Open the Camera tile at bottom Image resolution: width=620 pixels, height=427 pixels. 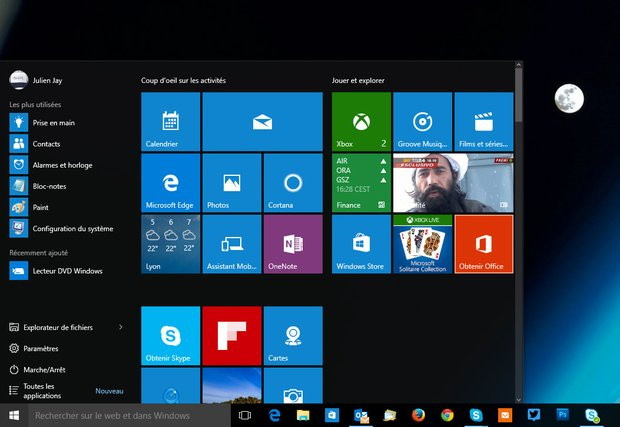click(x=293, y=385)
